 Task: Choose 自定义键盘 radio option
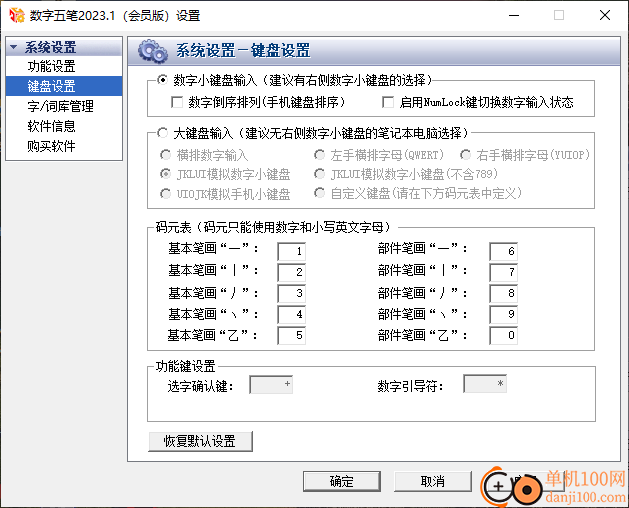click(319, 193)
